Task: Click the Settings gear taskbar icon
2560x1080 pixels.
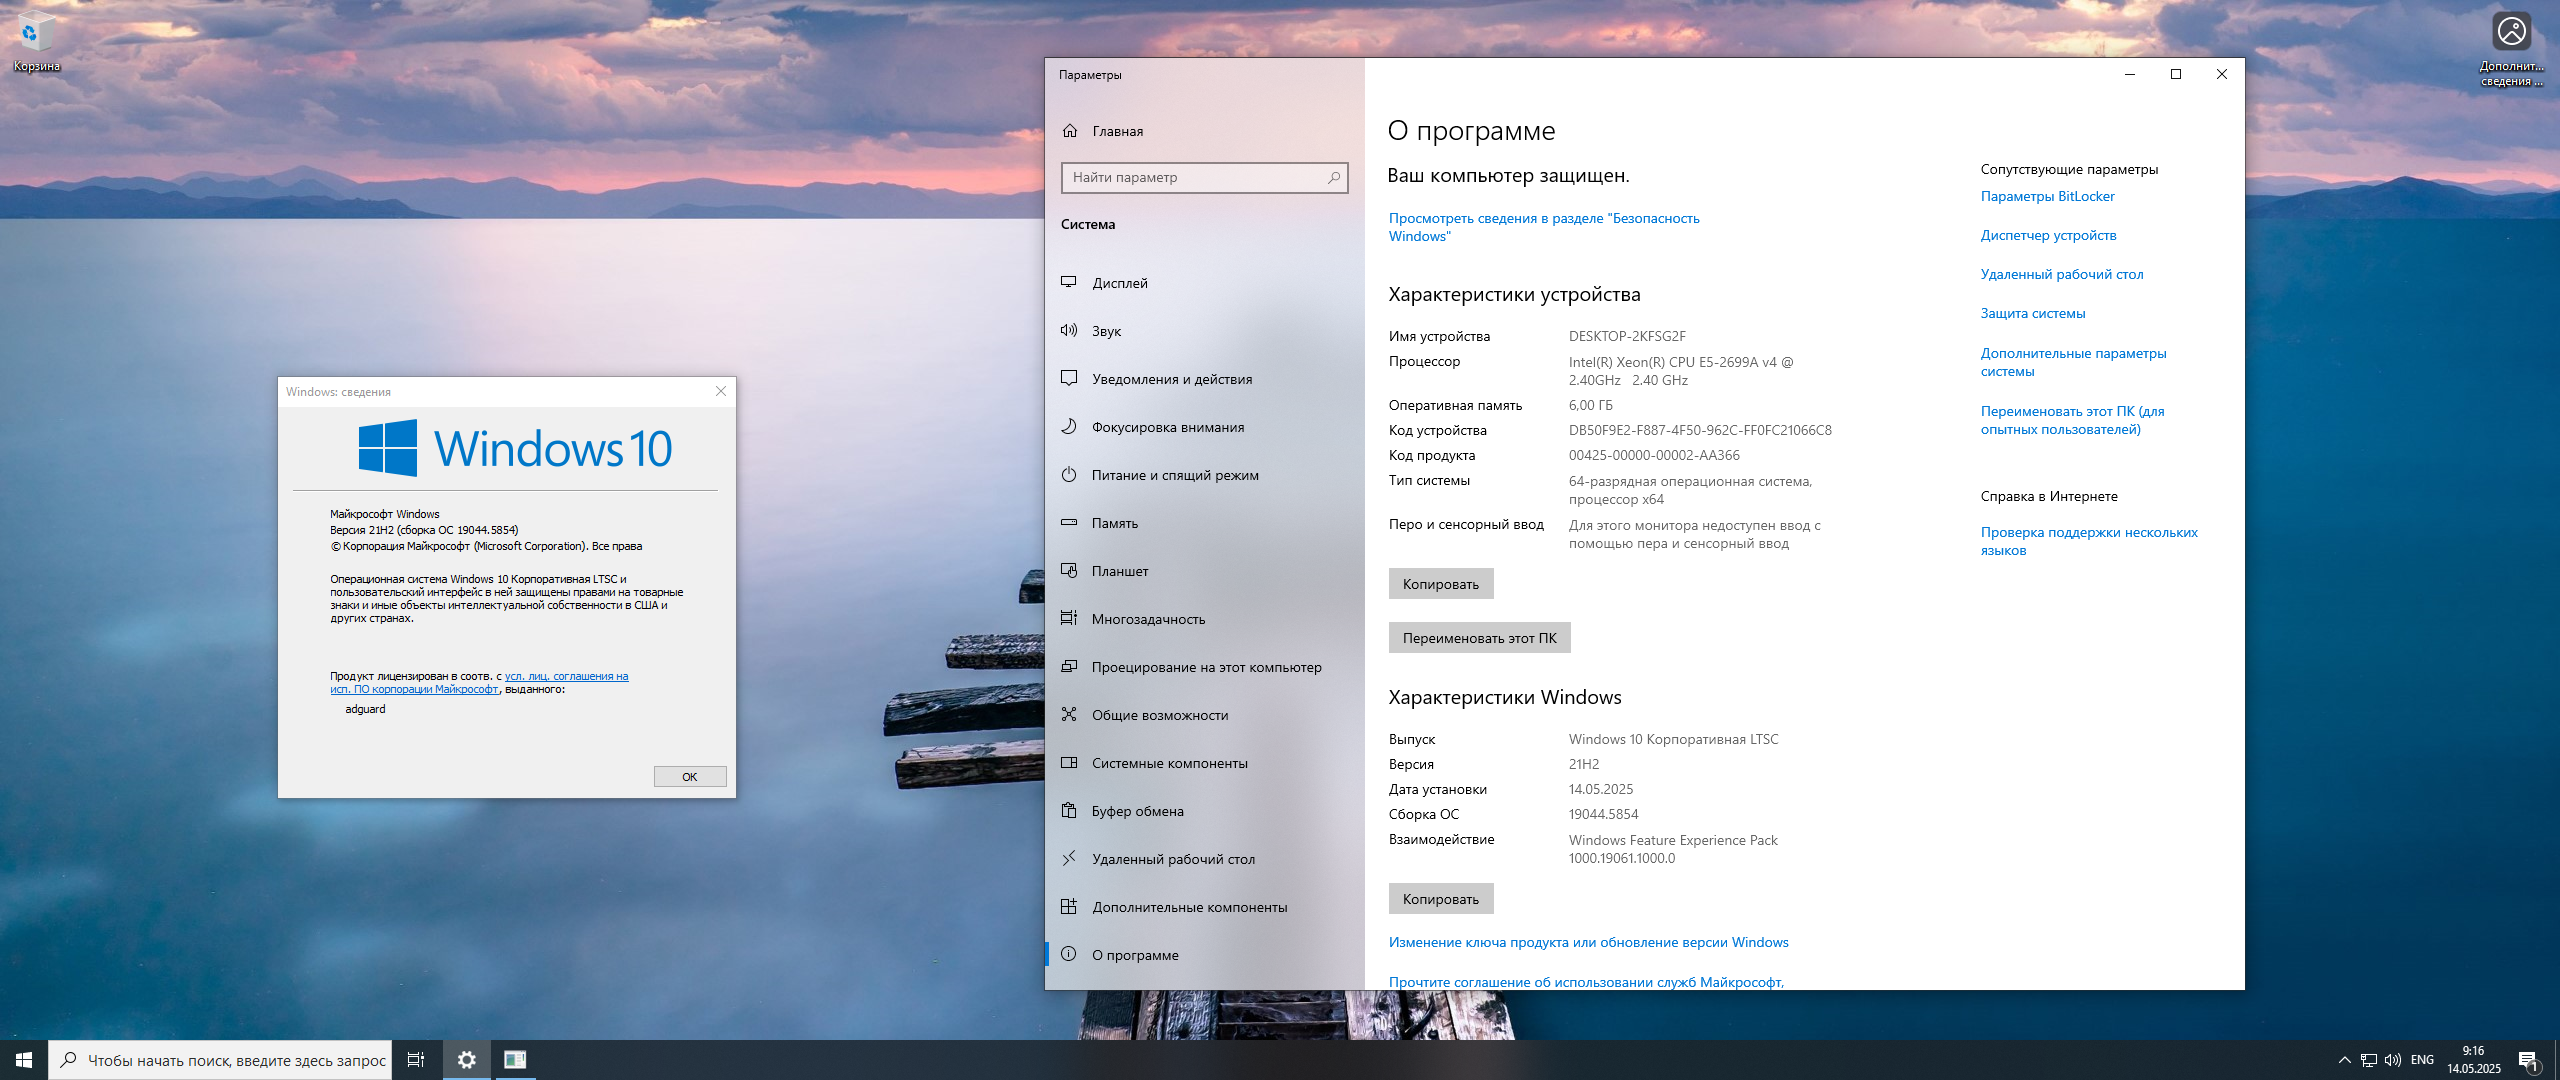Action: pos(467,1060)
